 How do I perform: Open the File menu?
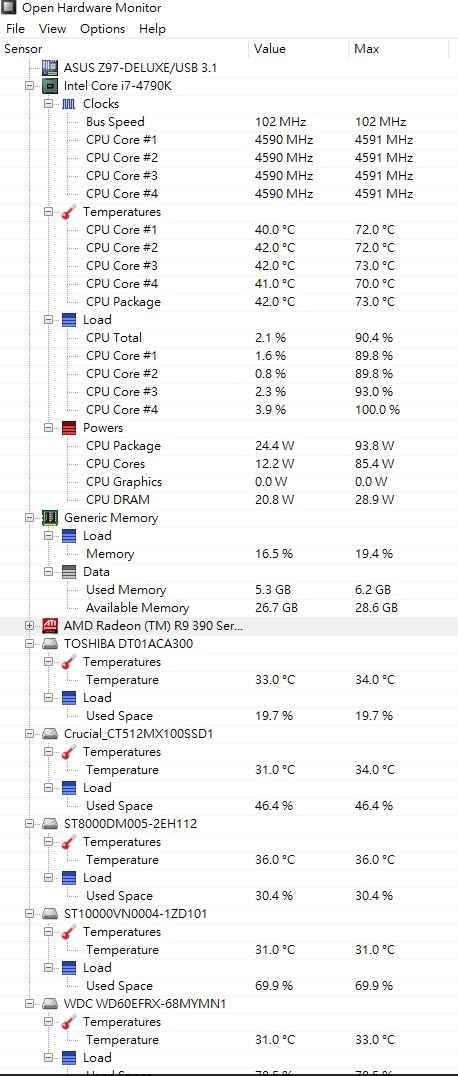15,29
